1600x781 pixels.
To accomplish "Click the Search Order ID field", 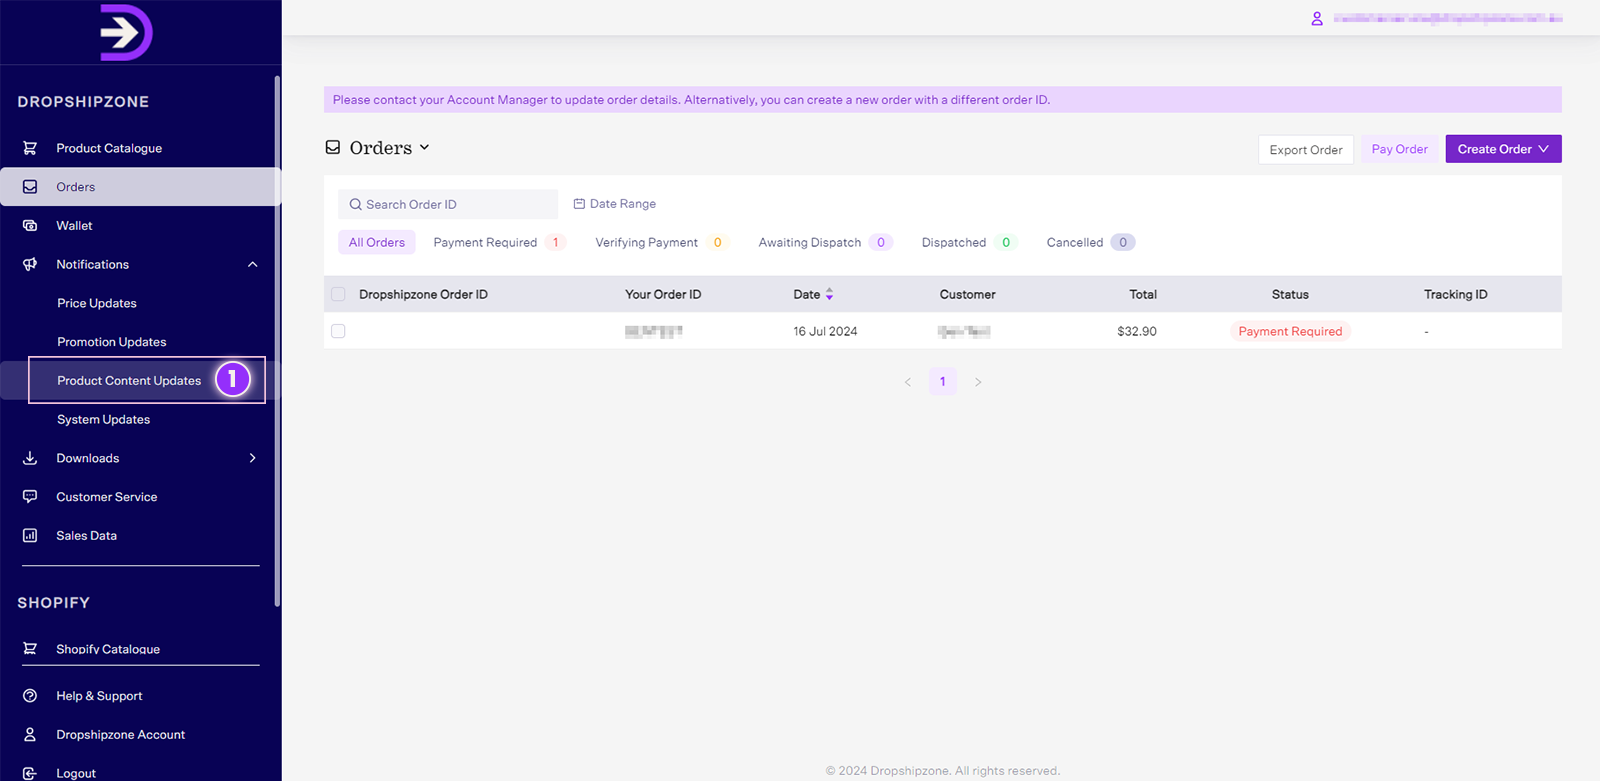I will (448, 204).
